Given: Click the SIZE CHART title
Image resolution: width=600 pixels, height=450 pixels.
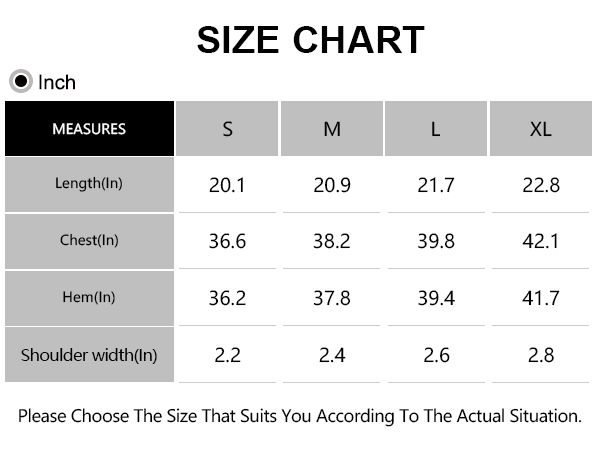Looking at the screenshot, I should (x=310, y=40).
